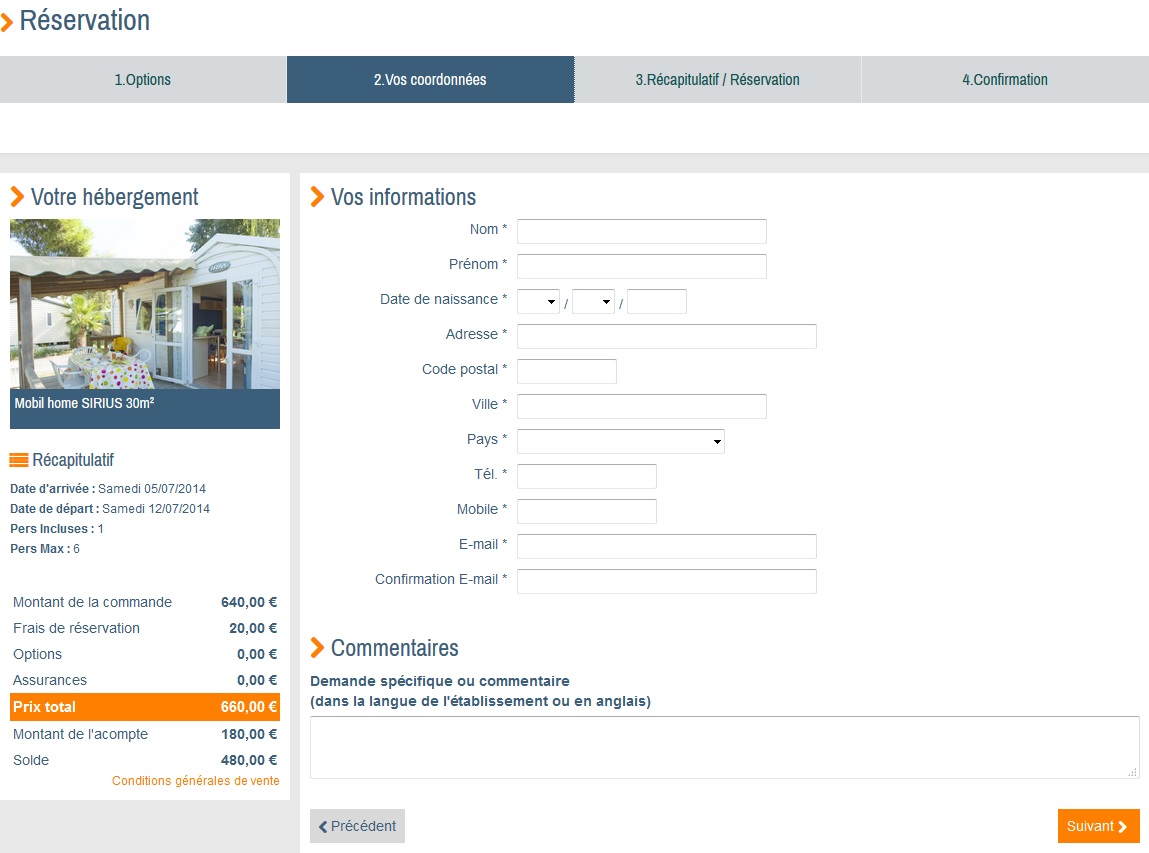The height and width of the screenshot is (853, 1149).
Task: Click into the Adresse field
Action: [667, 336]
